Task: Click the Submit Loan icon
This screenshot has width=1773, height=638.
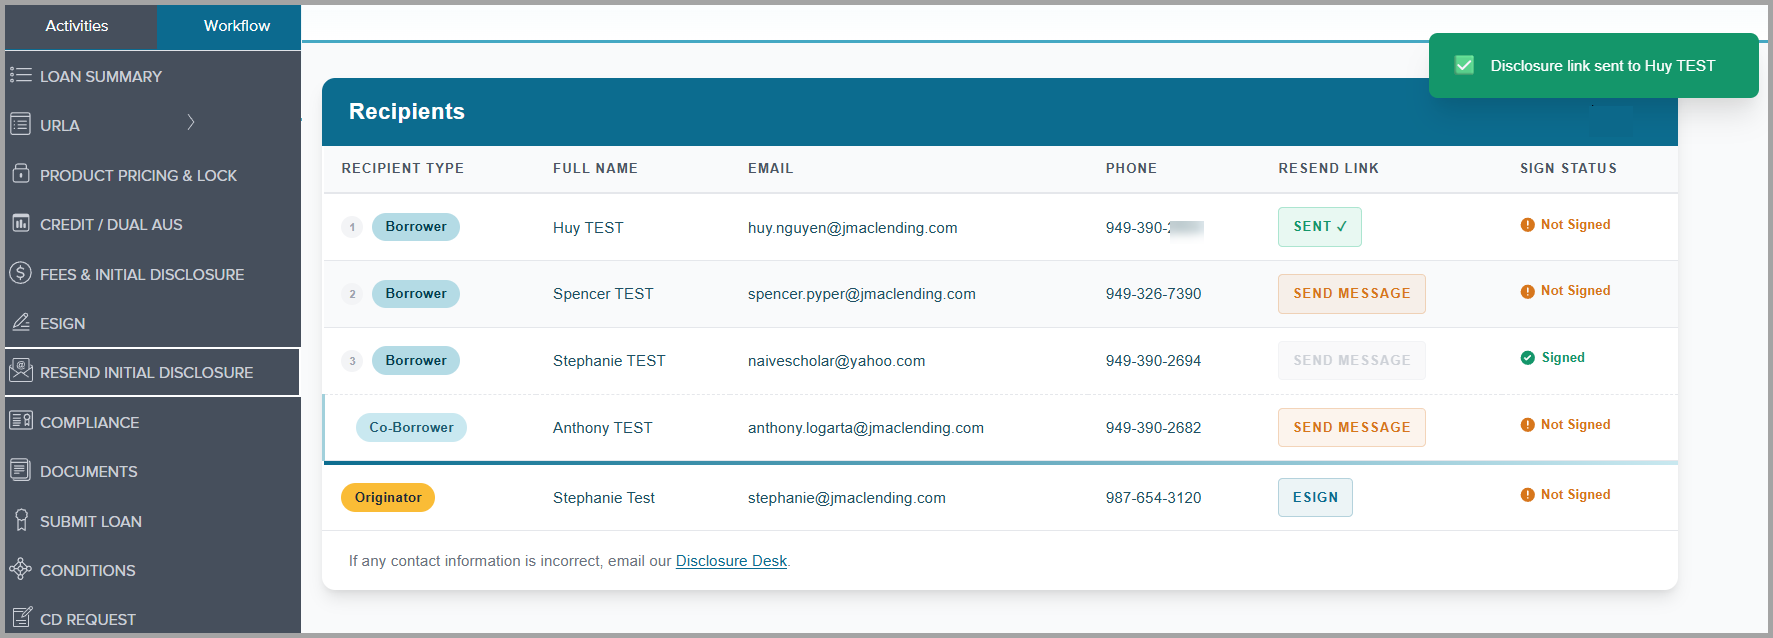Action: click(x=20, y=520)
